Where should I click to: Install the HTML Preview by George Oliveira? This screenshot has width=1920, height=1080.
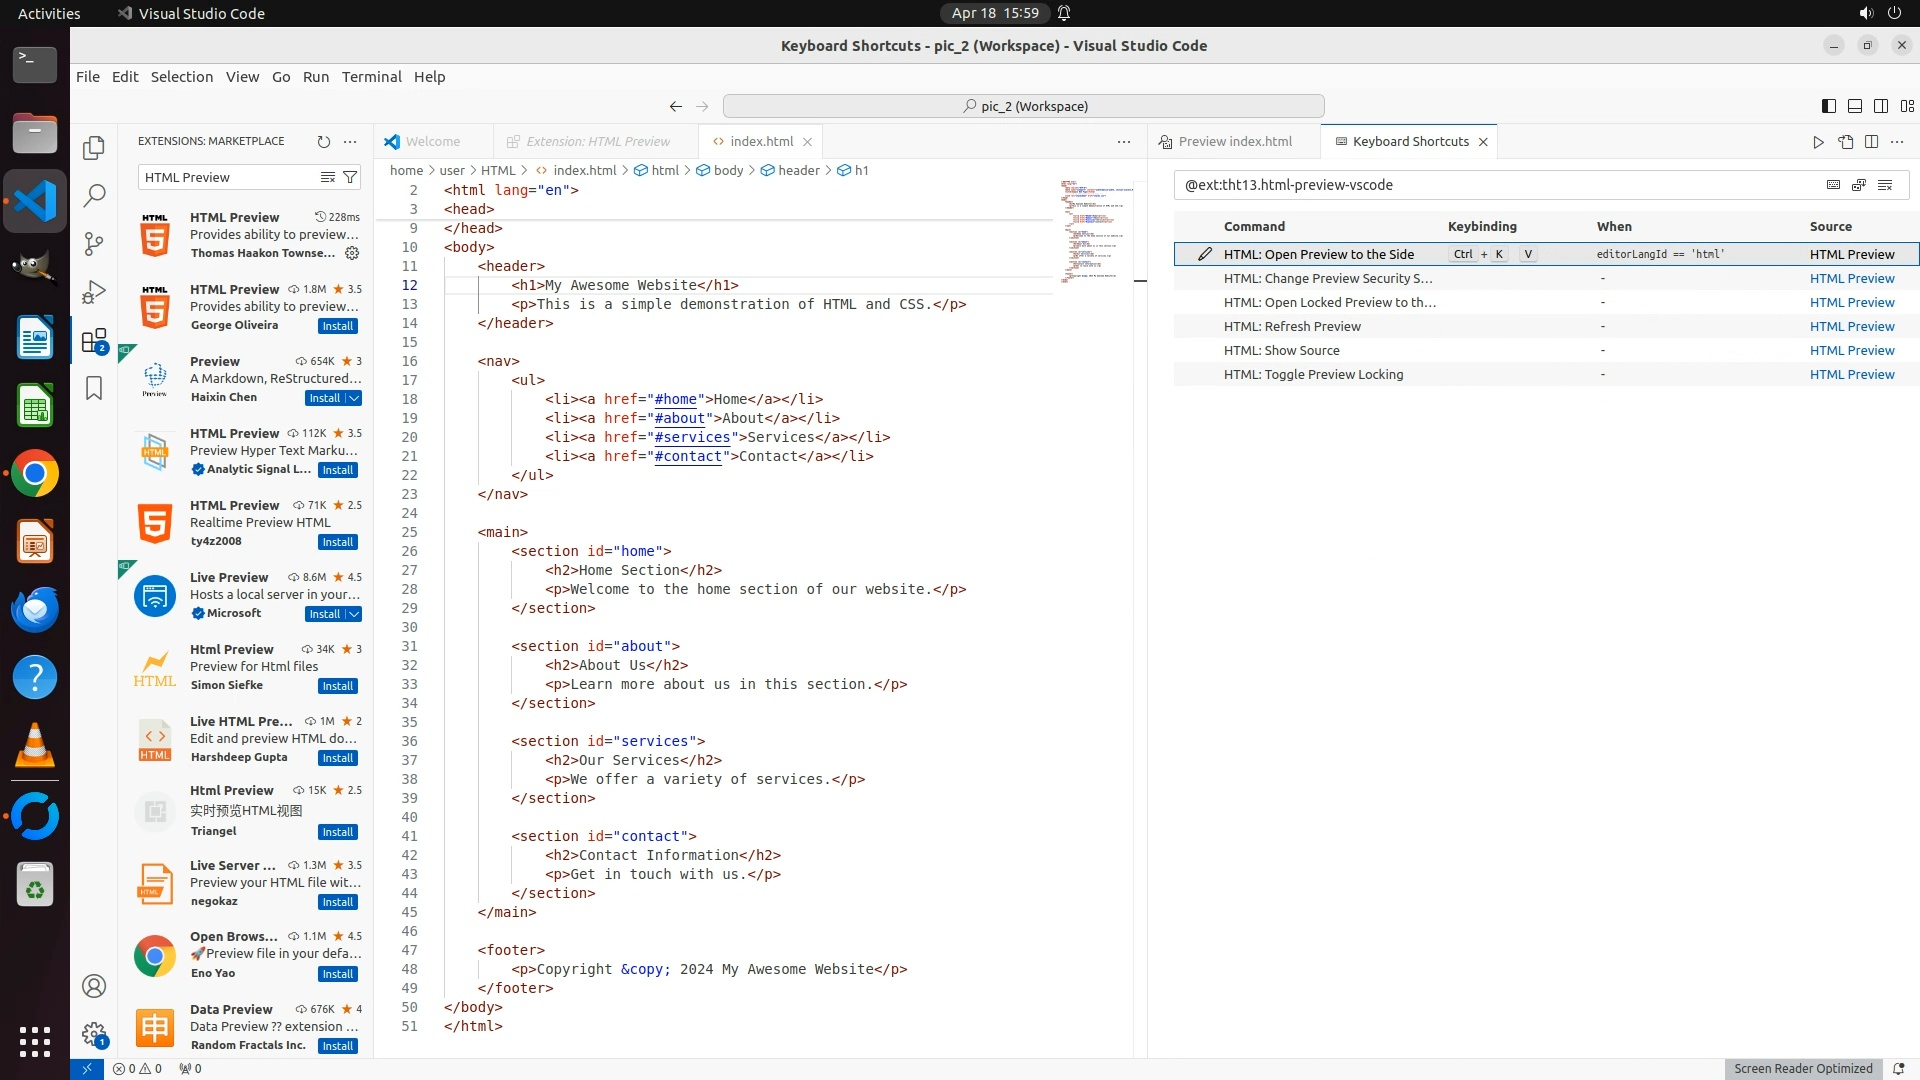[337, 326]
